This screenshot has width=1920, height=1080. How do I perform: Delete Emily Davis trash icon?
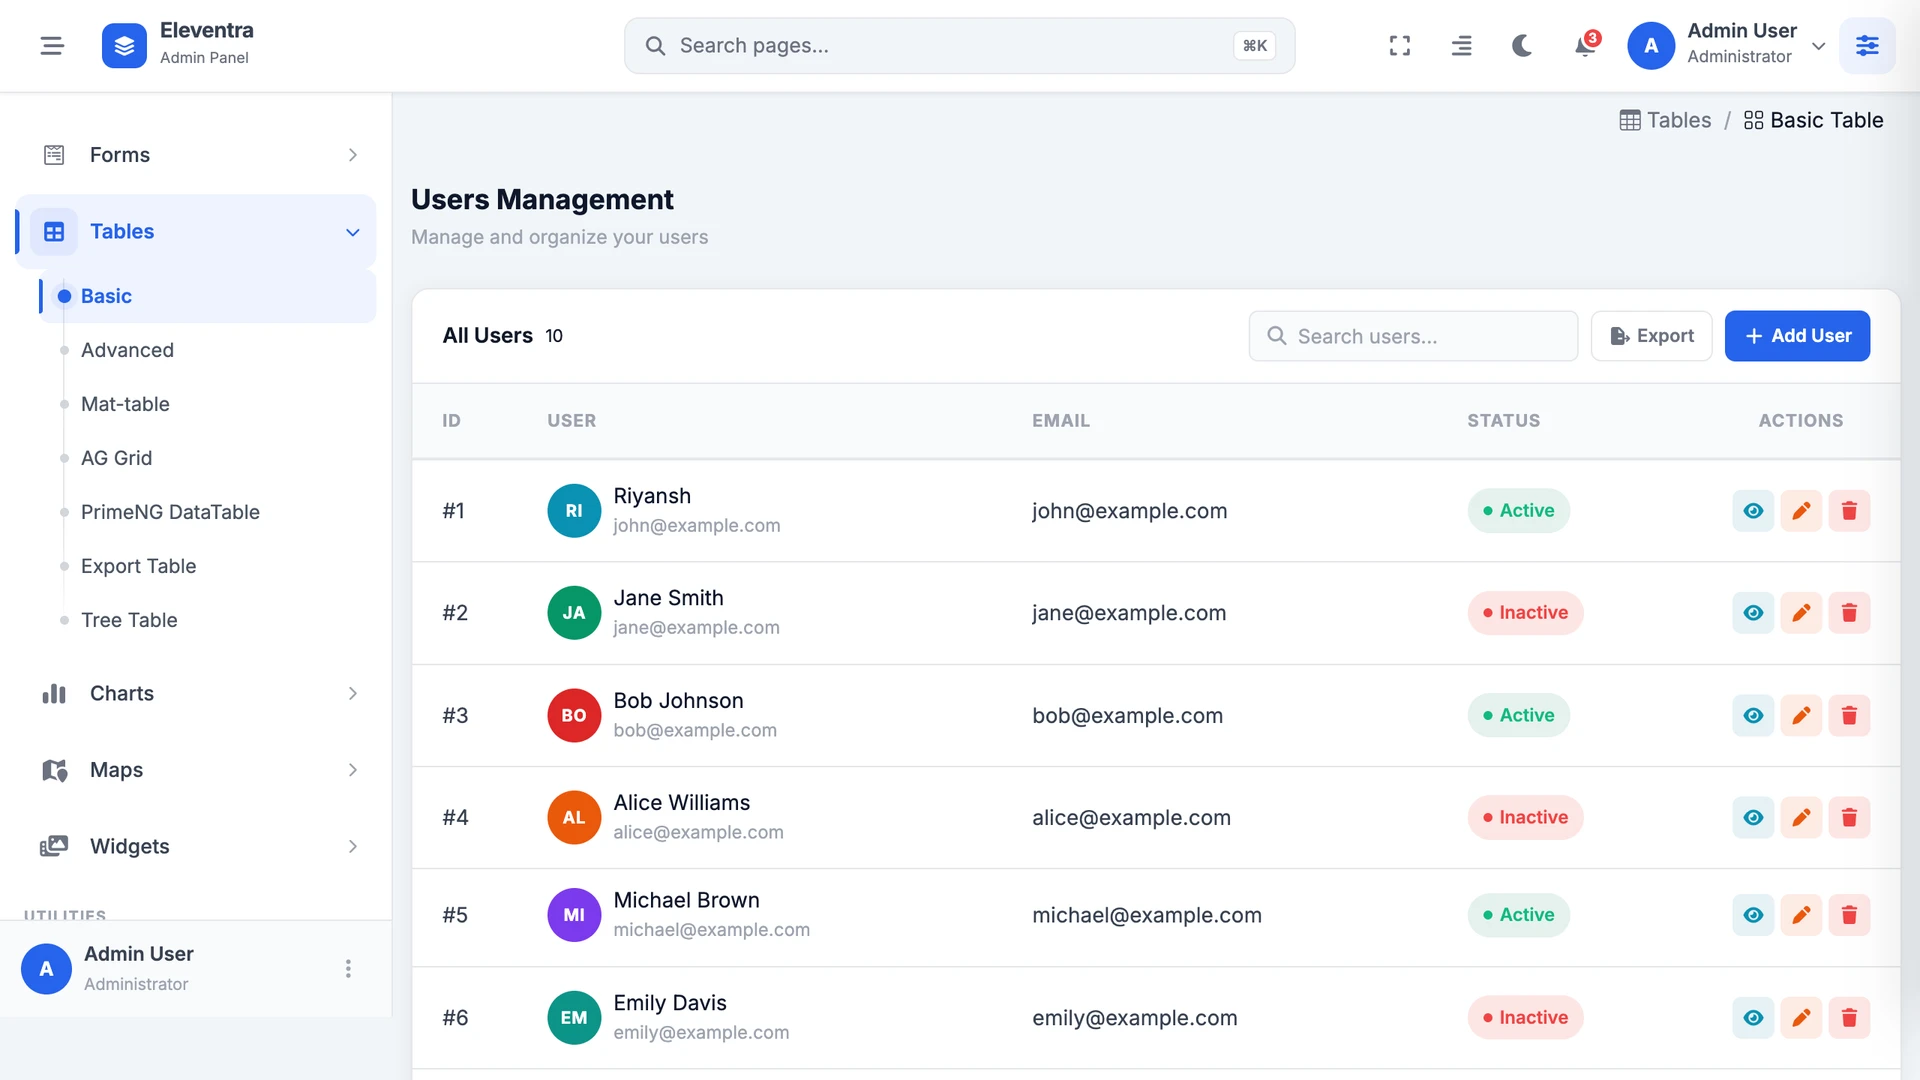[1849, 1018]
